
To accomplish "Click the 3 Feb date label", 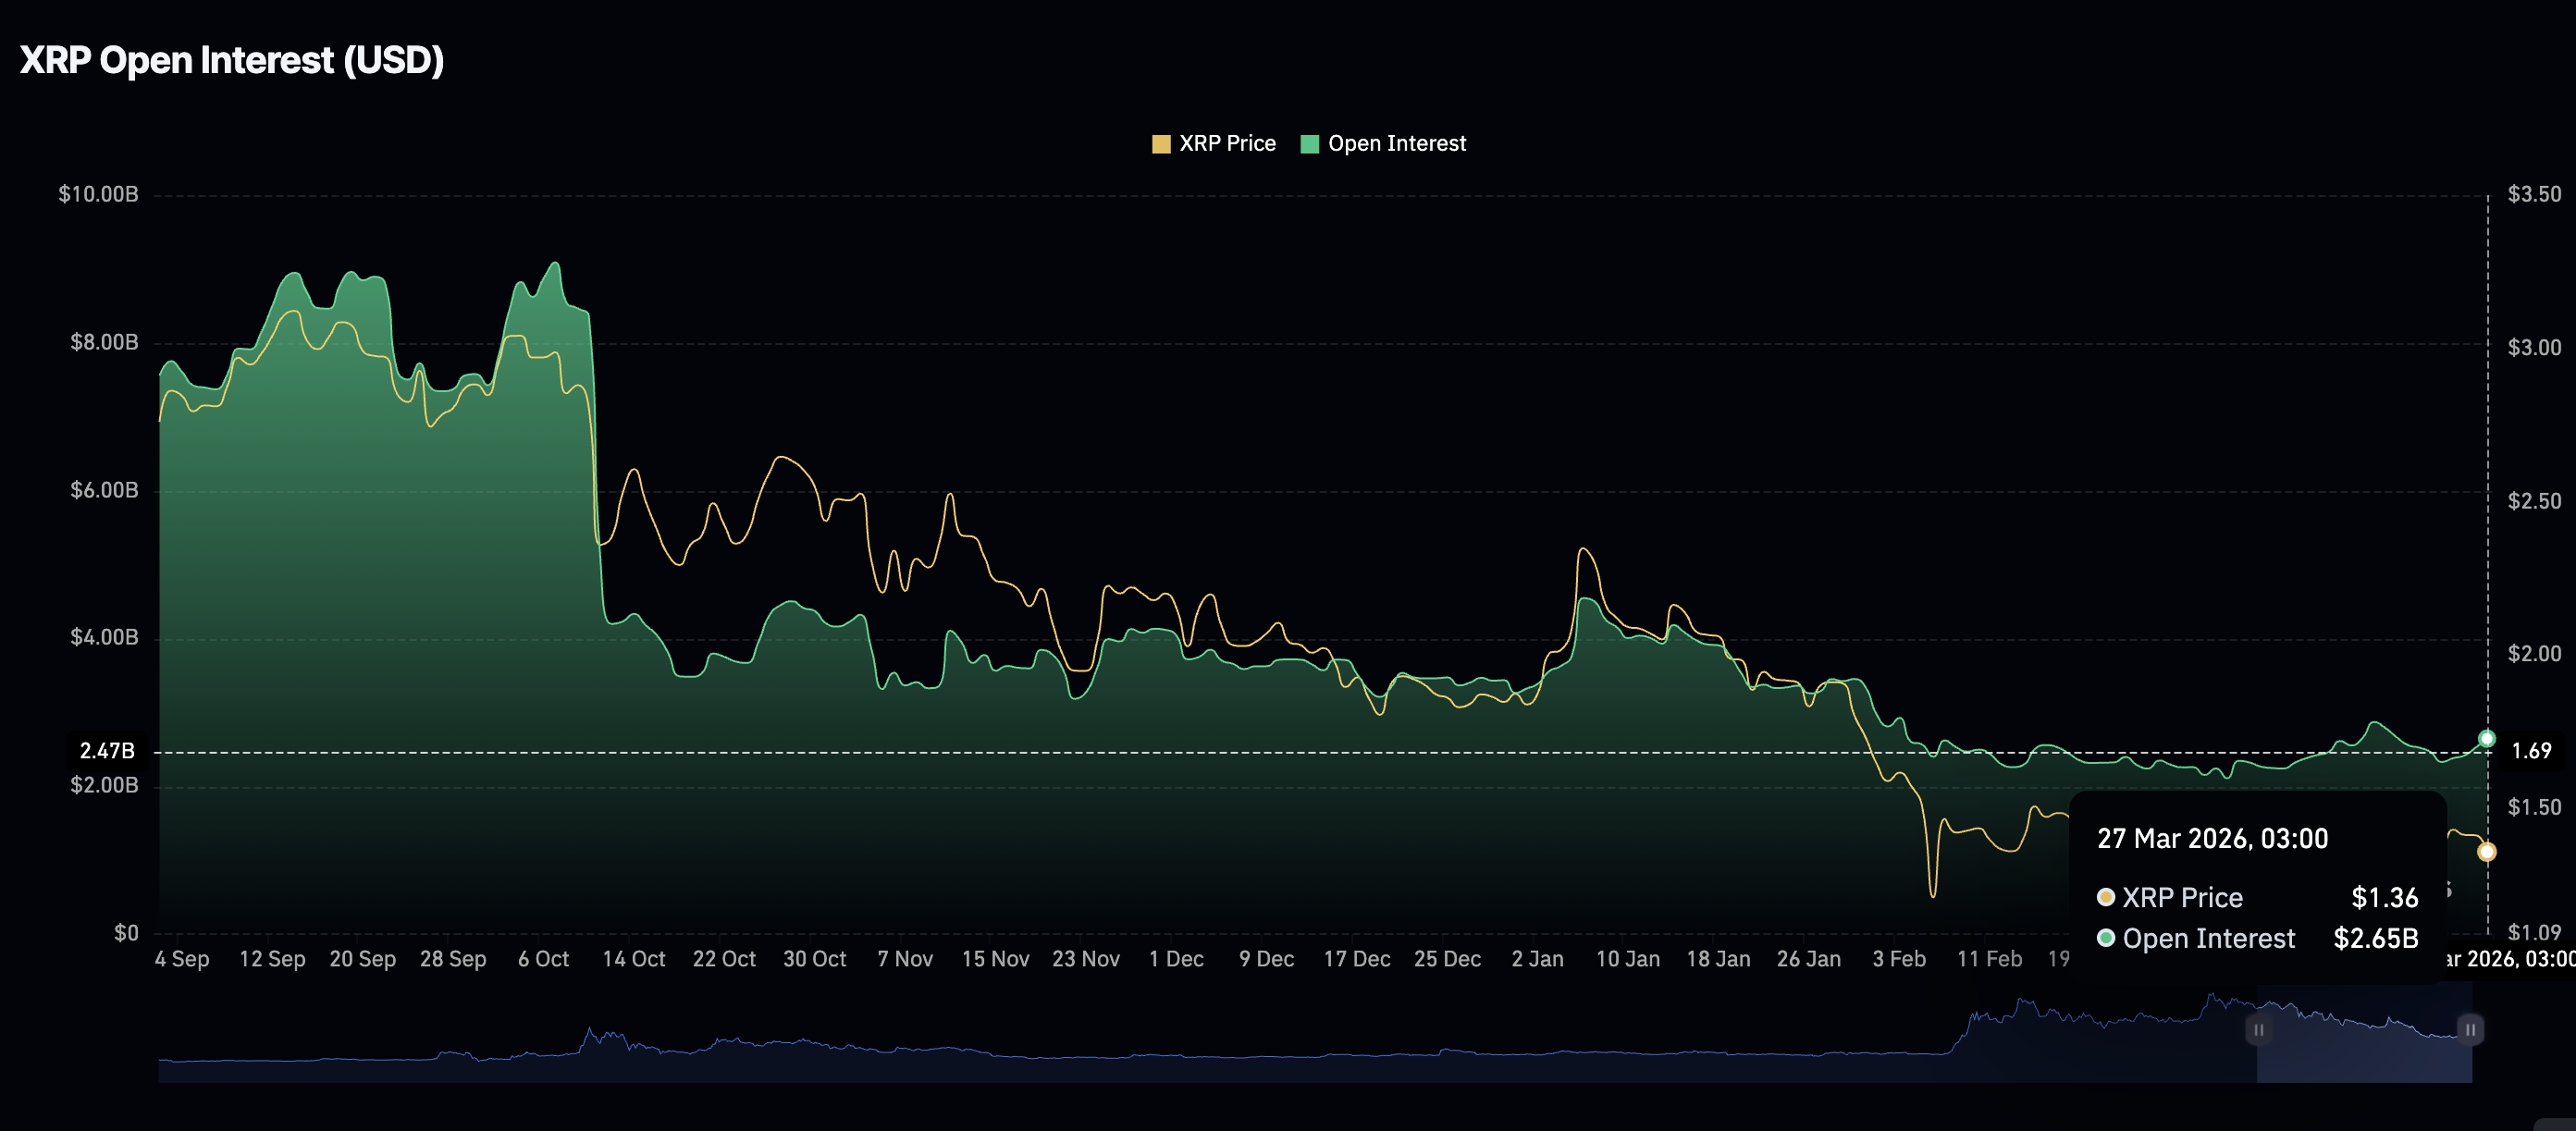I will coord(1899,958).
